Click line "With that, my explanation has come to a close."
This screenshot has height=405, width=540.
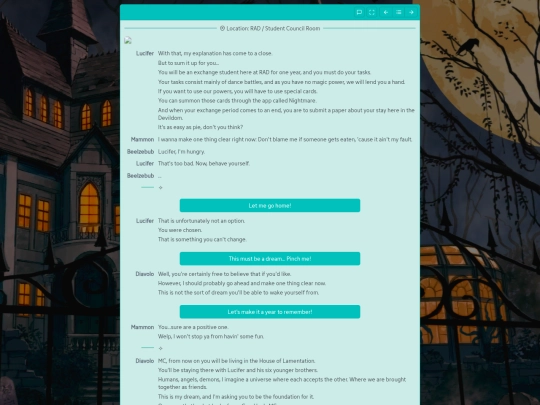pyautogui.click(x=215, y=53)
